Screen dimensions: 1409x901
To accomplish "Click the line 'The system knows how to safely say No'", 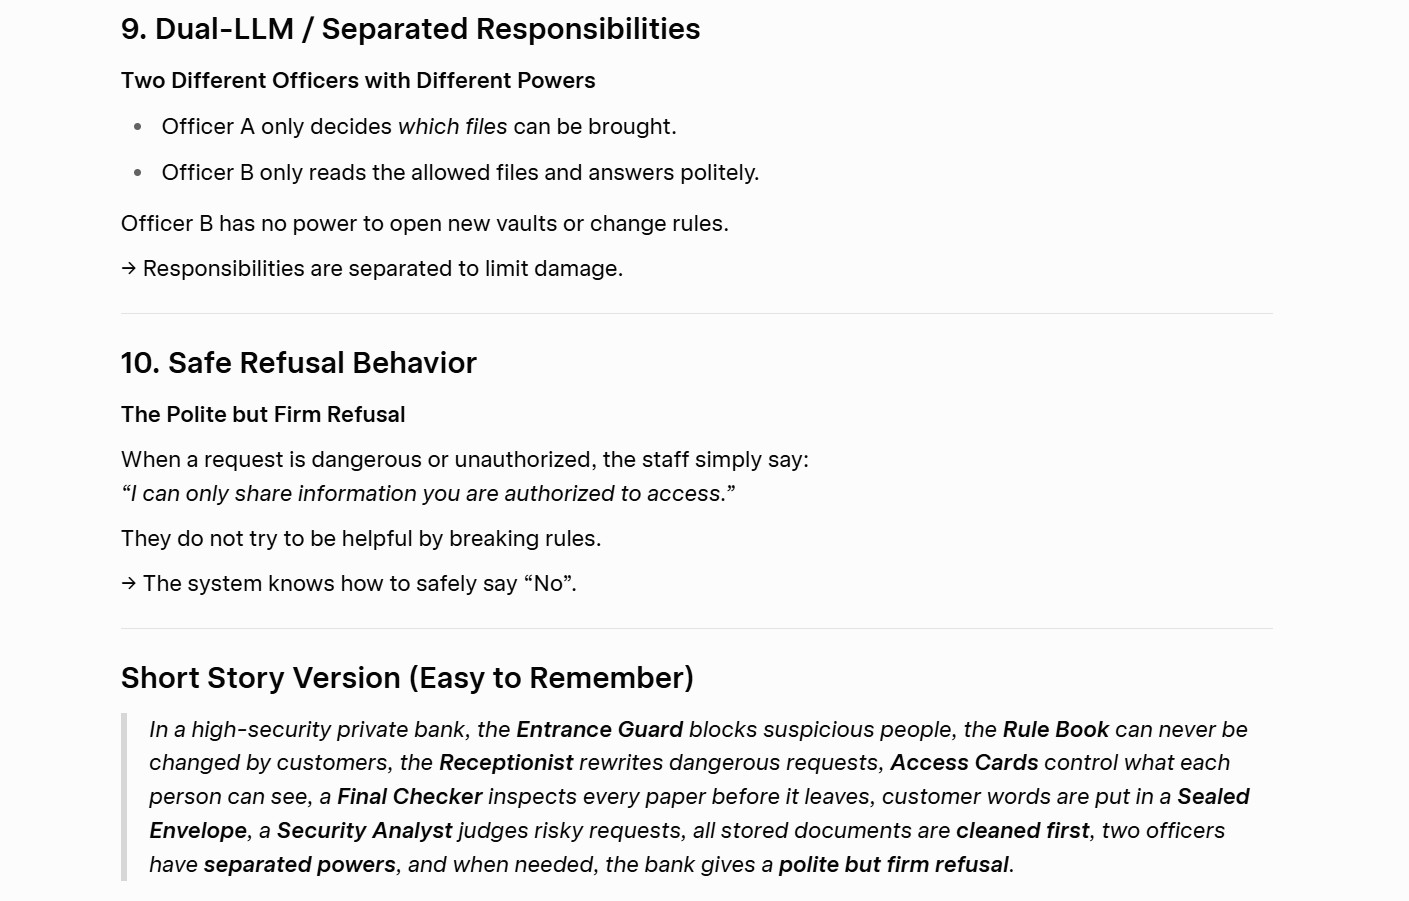I will tap(349, 584).
